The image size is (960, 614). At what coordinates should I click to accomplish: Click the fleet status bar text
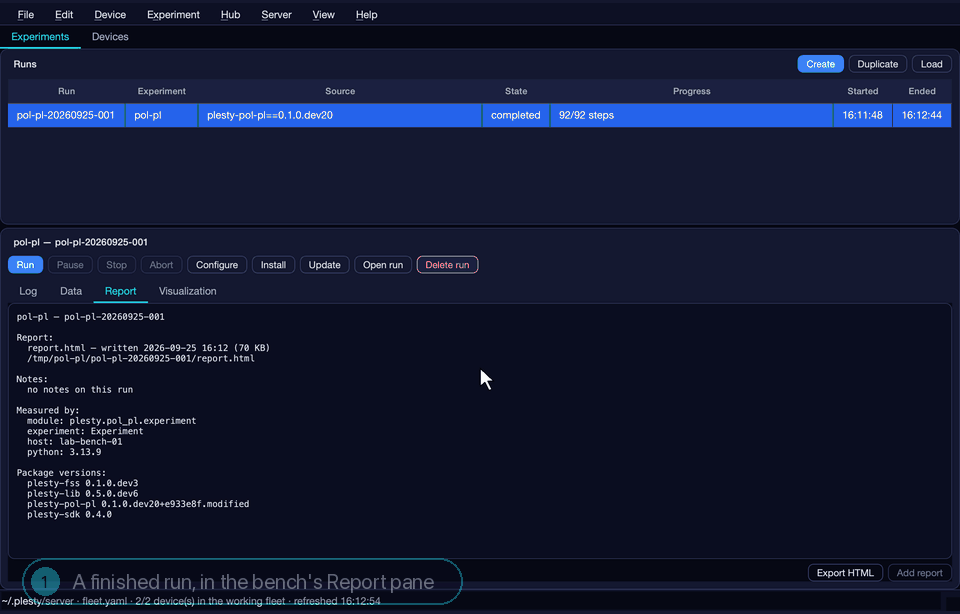click(x=191, y=602)
